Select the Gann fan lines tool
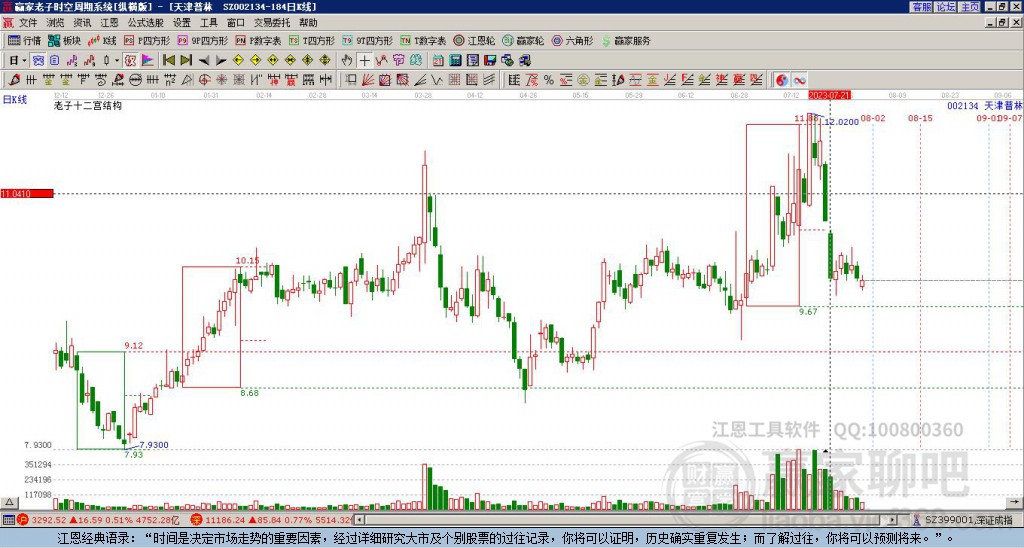 pos(368,80)
